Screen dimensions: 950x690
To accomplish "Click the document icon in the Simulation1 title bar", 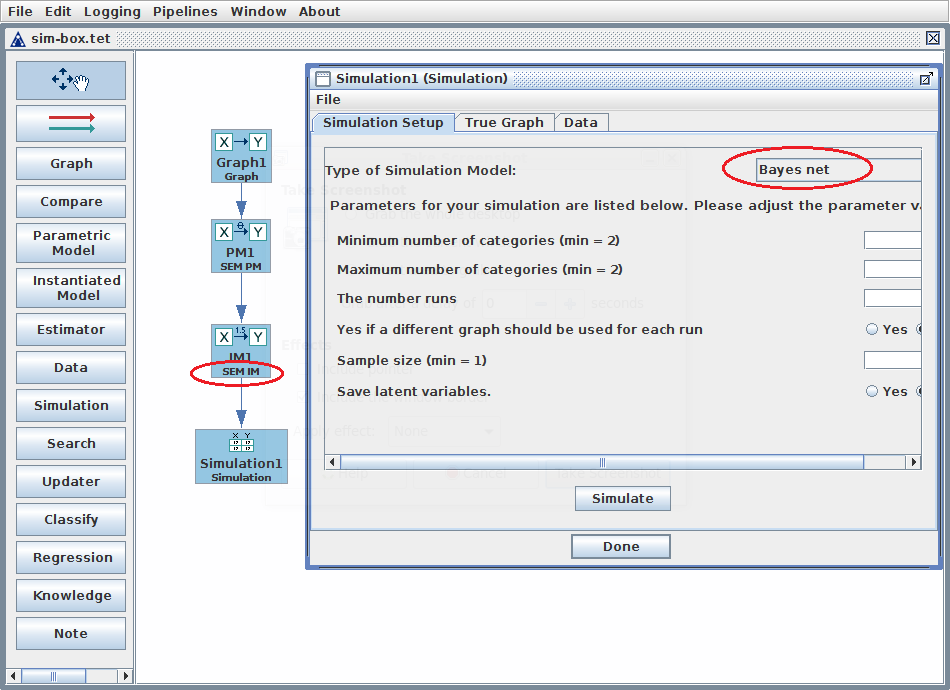I will [322, 78].
